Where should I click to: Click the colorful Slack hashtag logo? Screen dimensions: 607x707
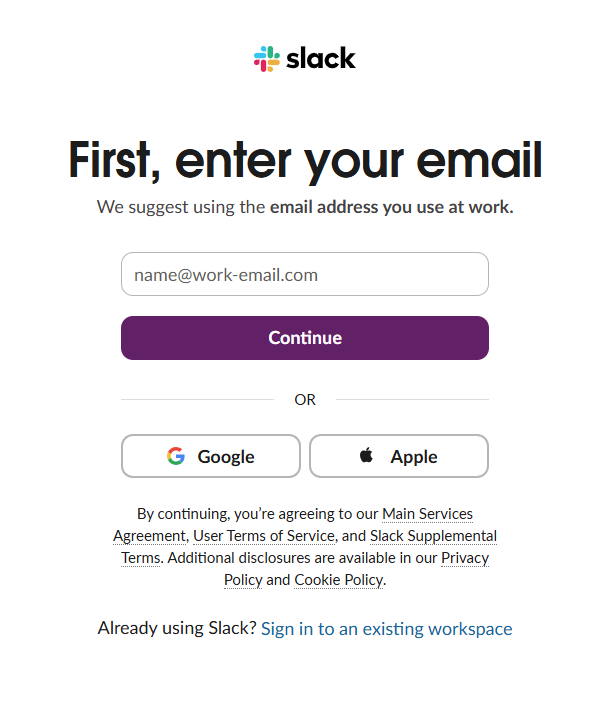click(267, 59)
